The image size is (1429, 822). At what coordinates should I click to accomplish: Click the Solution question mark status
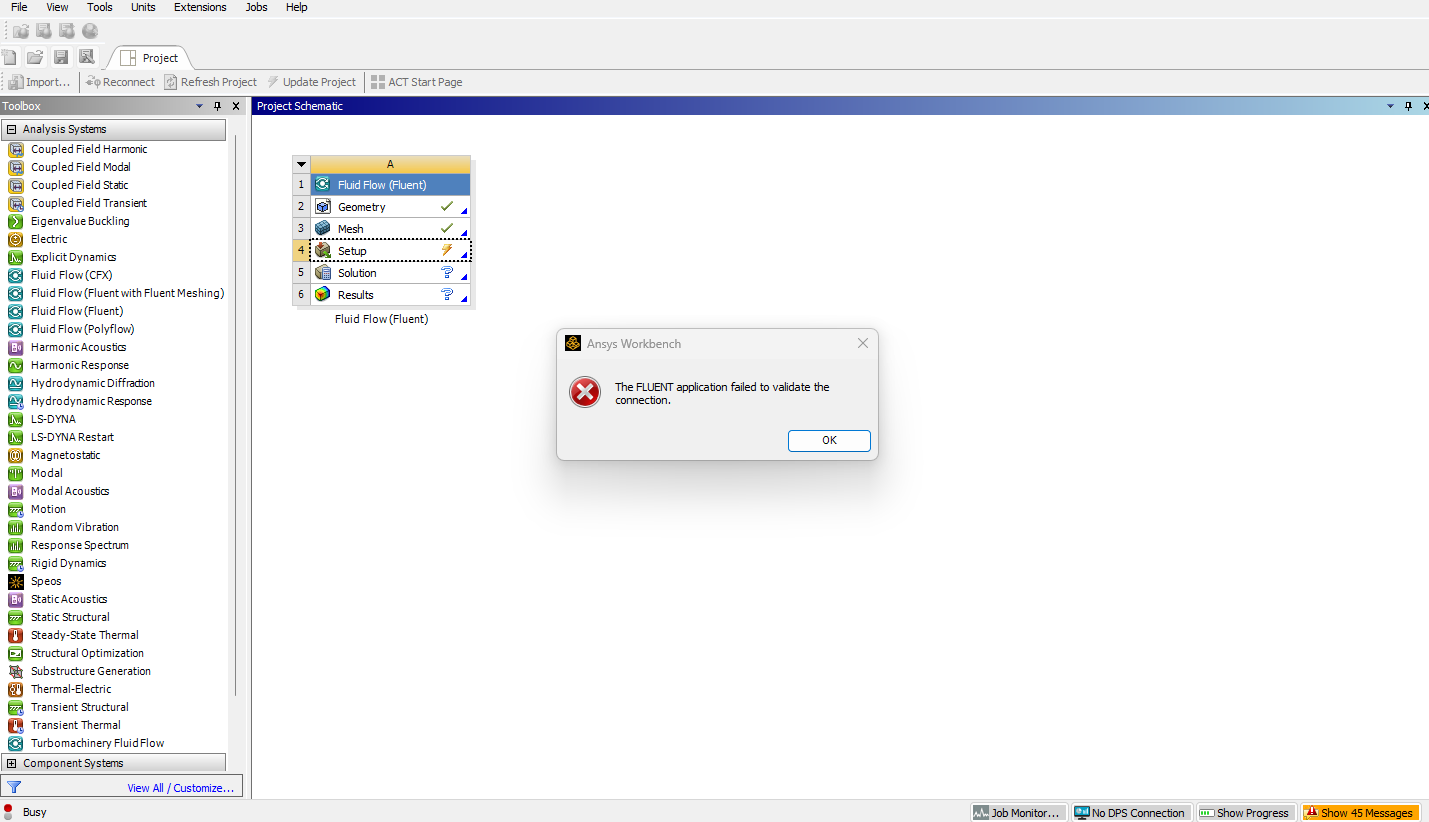[x=447, y=272]
